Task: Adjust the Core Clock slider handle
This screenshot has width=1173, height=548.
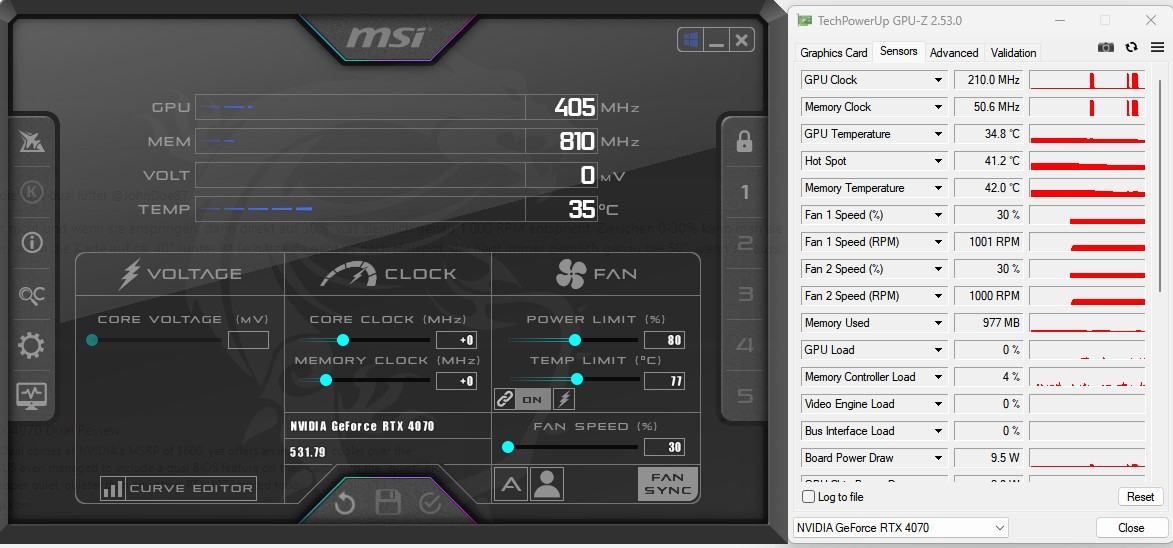Action: click(x=343, y=340)
